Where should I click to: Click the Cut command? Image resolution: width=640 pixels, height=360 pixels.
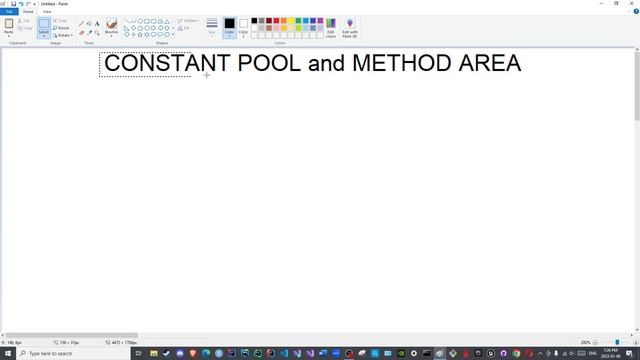(24, 20)
